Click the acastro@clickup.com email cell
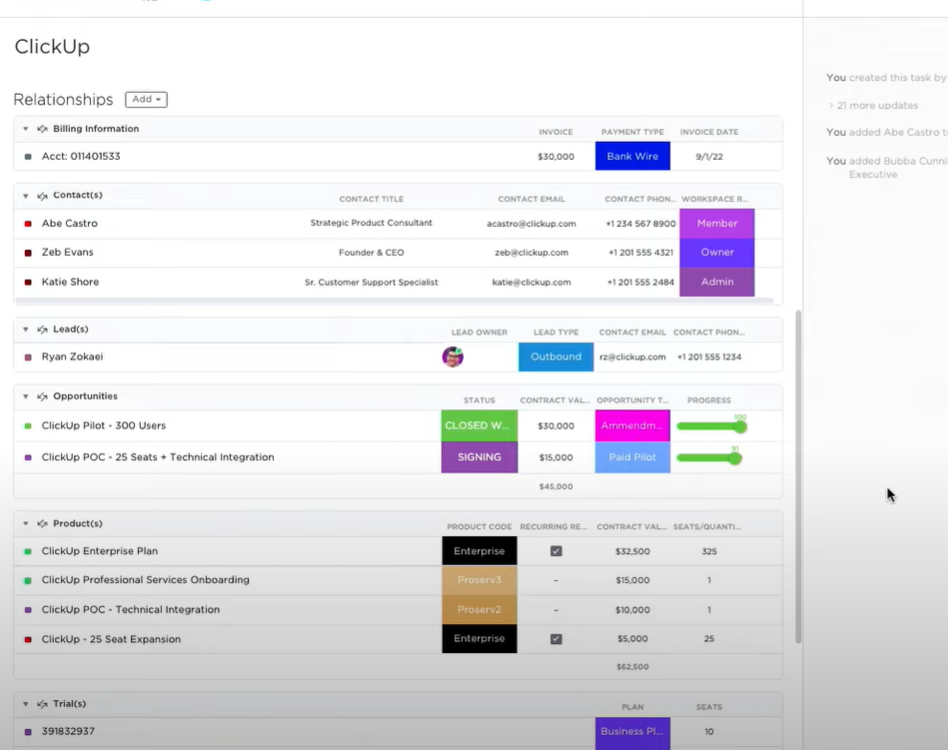Viewport: 948px width, 750px height. [x=531, y=224]
